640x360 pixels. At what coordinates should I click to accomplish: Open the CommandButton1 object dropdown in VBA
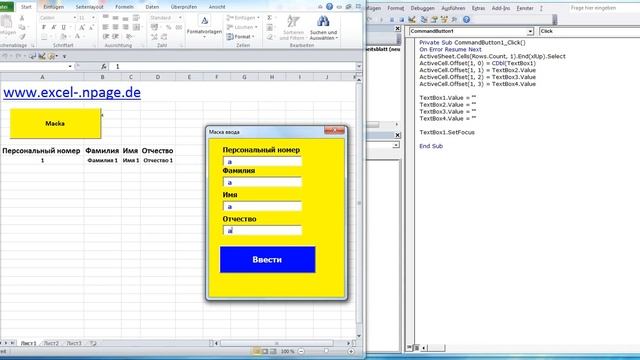point(530,31)
